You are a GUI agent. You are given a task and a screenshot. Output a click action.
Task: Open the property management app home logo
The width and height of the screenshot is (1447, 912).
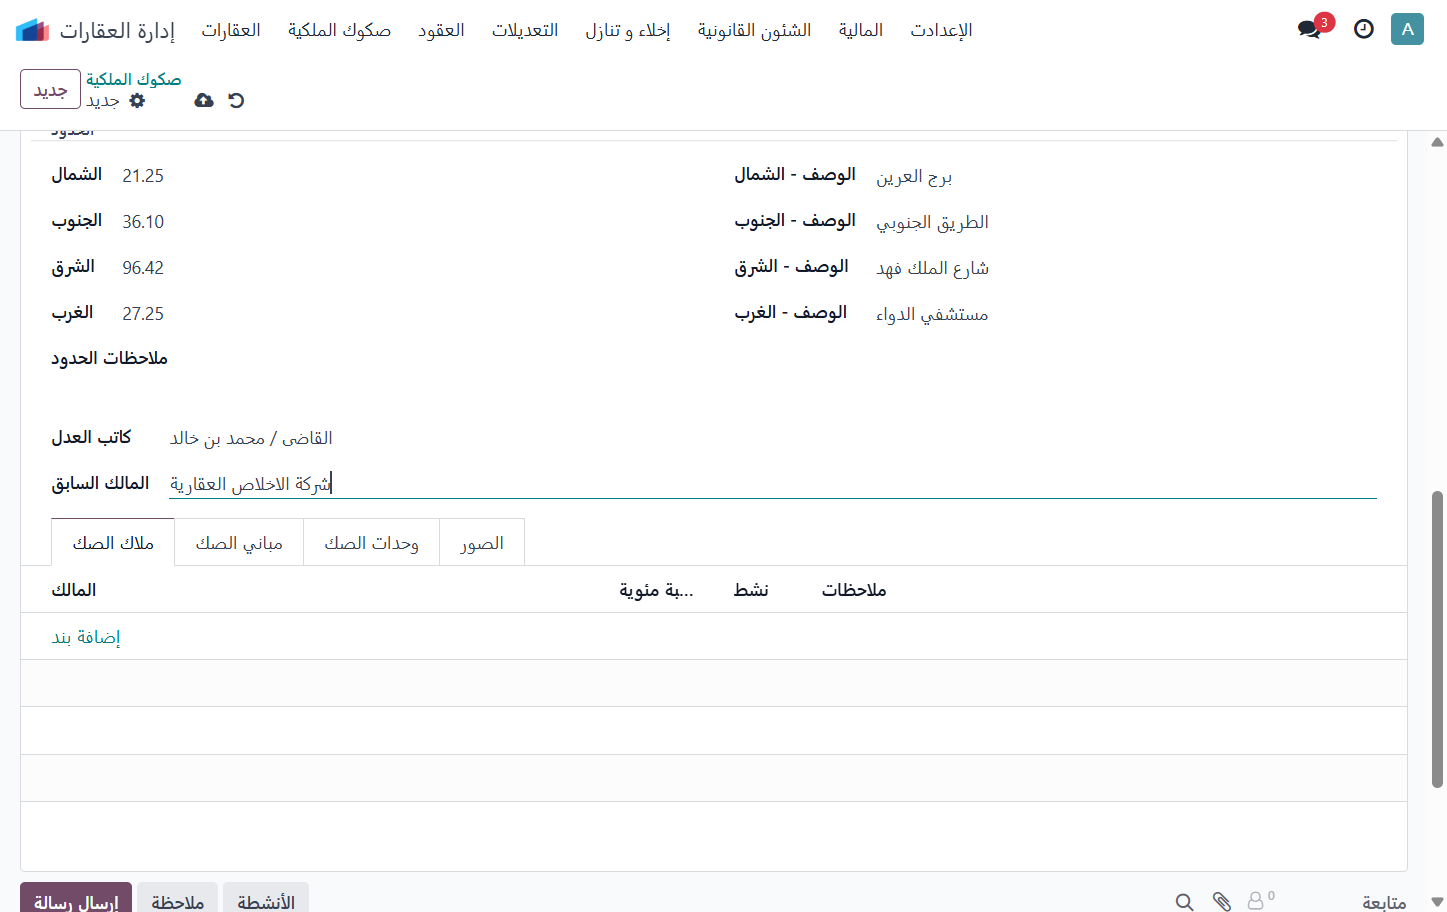click(x=33, y=30)
